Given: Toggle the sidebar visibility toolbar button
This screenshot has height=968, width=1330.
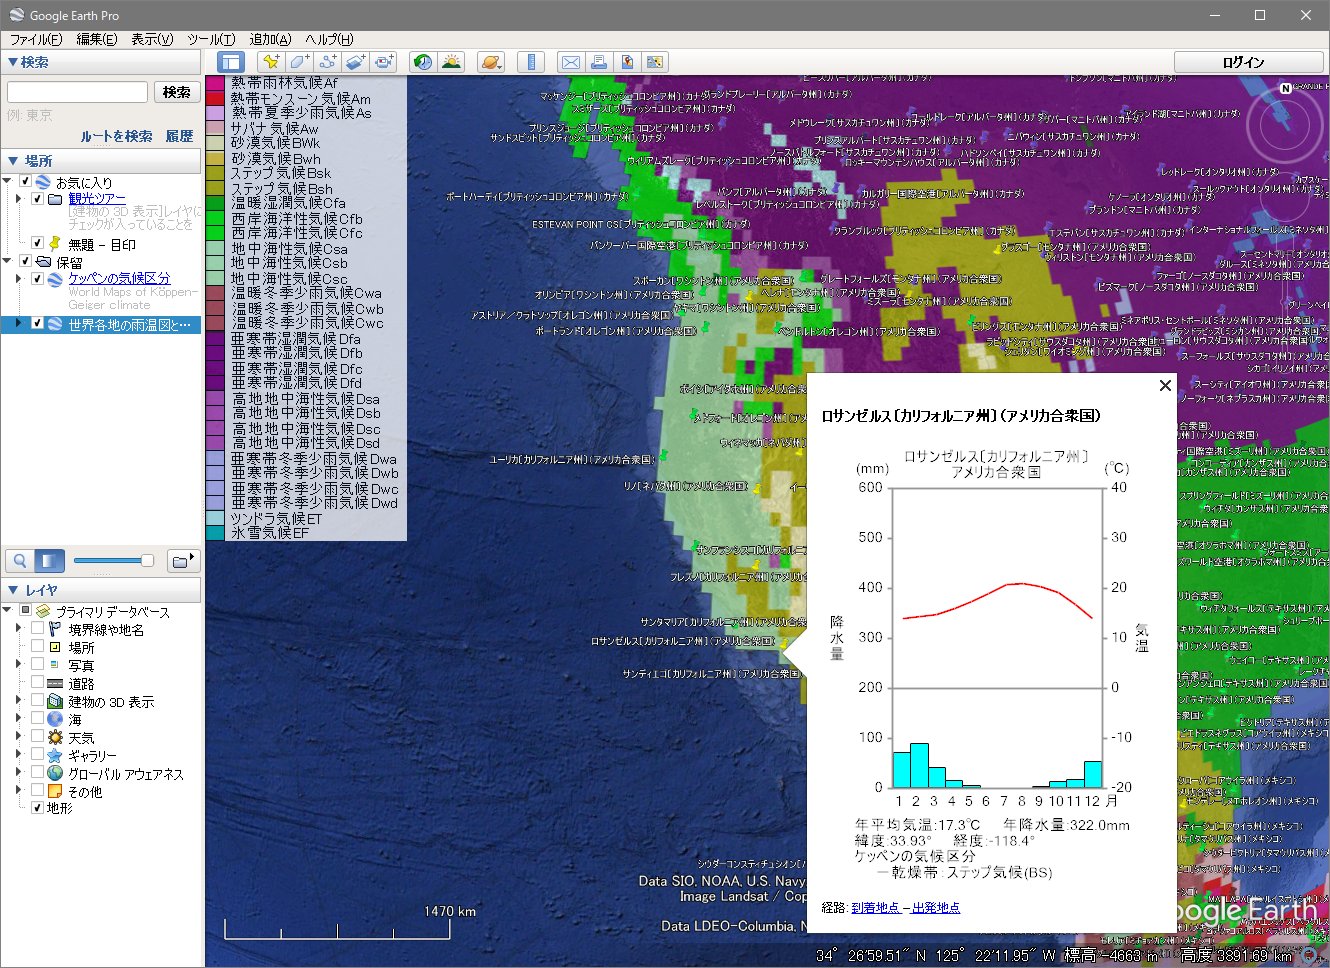Looking at the screenshot, I should [x=231, y=62].
